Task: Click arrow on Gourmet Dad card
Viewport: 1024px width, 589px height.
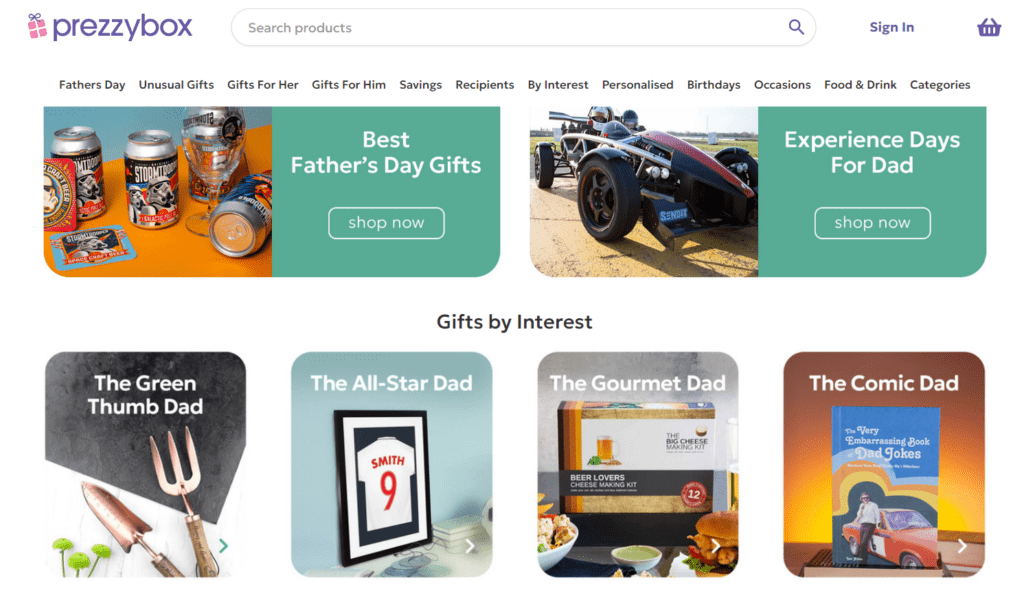Action: tap(716, 546)
